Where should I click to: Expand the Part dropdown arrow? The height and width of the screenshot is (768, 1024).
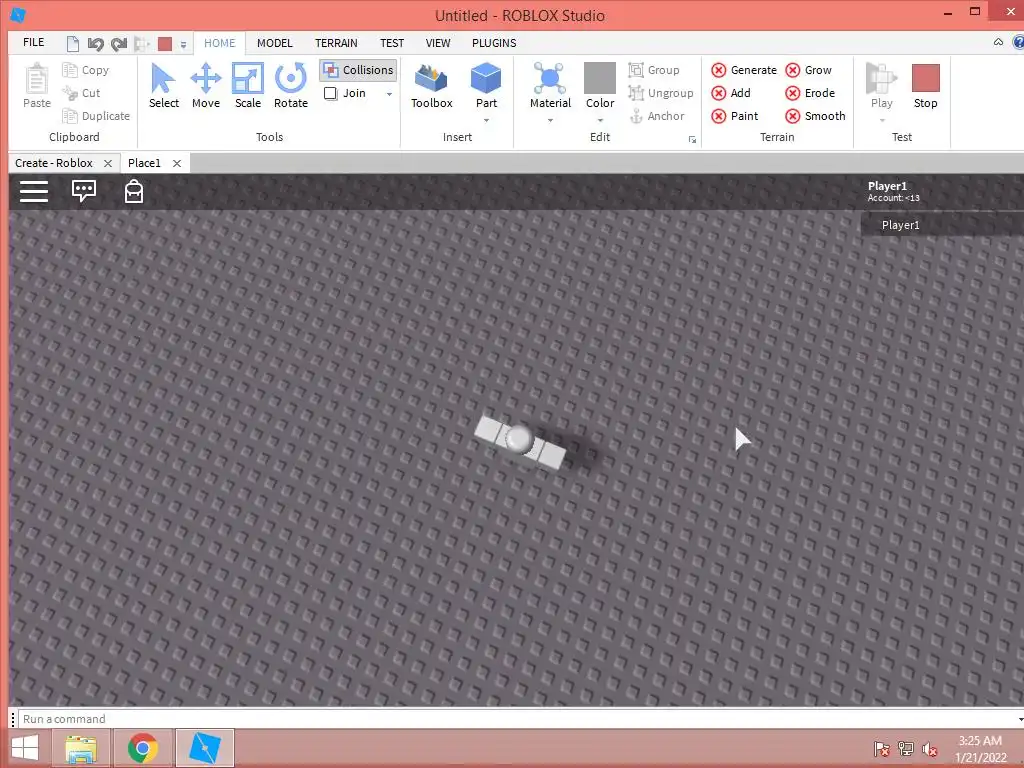[486, 120]
